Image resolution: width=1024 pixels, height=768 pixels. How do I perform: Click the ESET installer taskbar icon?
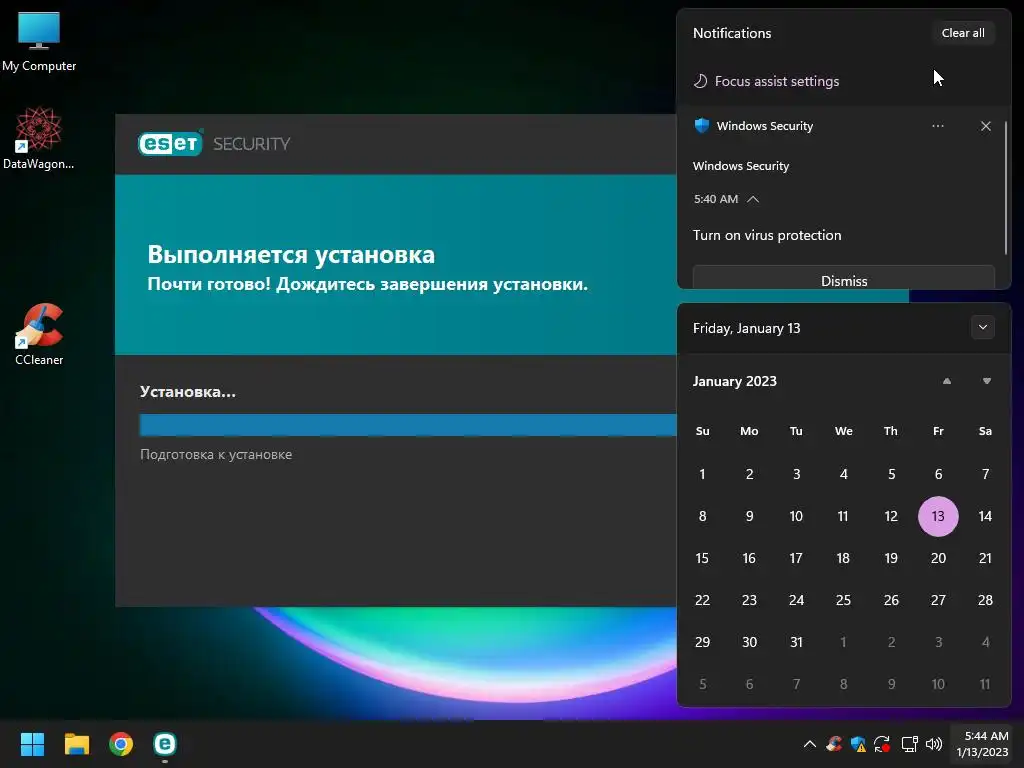pyautogui.click(x=165, y=744)
